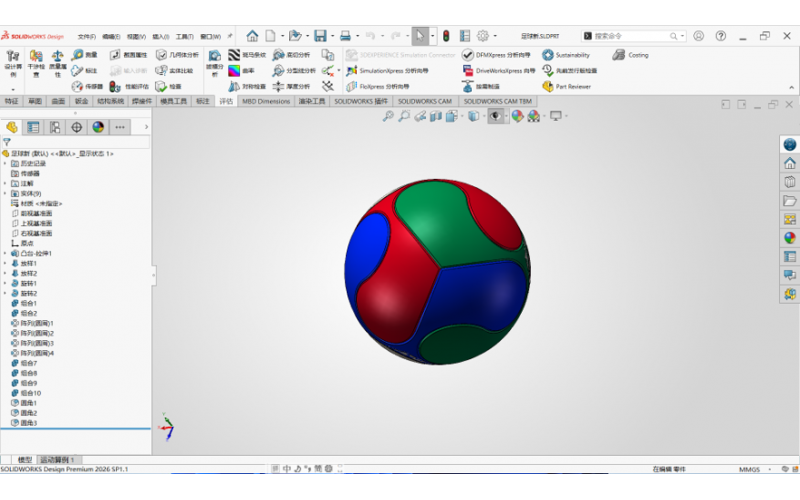The image size is (800, 500).
Task: Click the MMGS unit system in status bar
Action: pos(749,469)
